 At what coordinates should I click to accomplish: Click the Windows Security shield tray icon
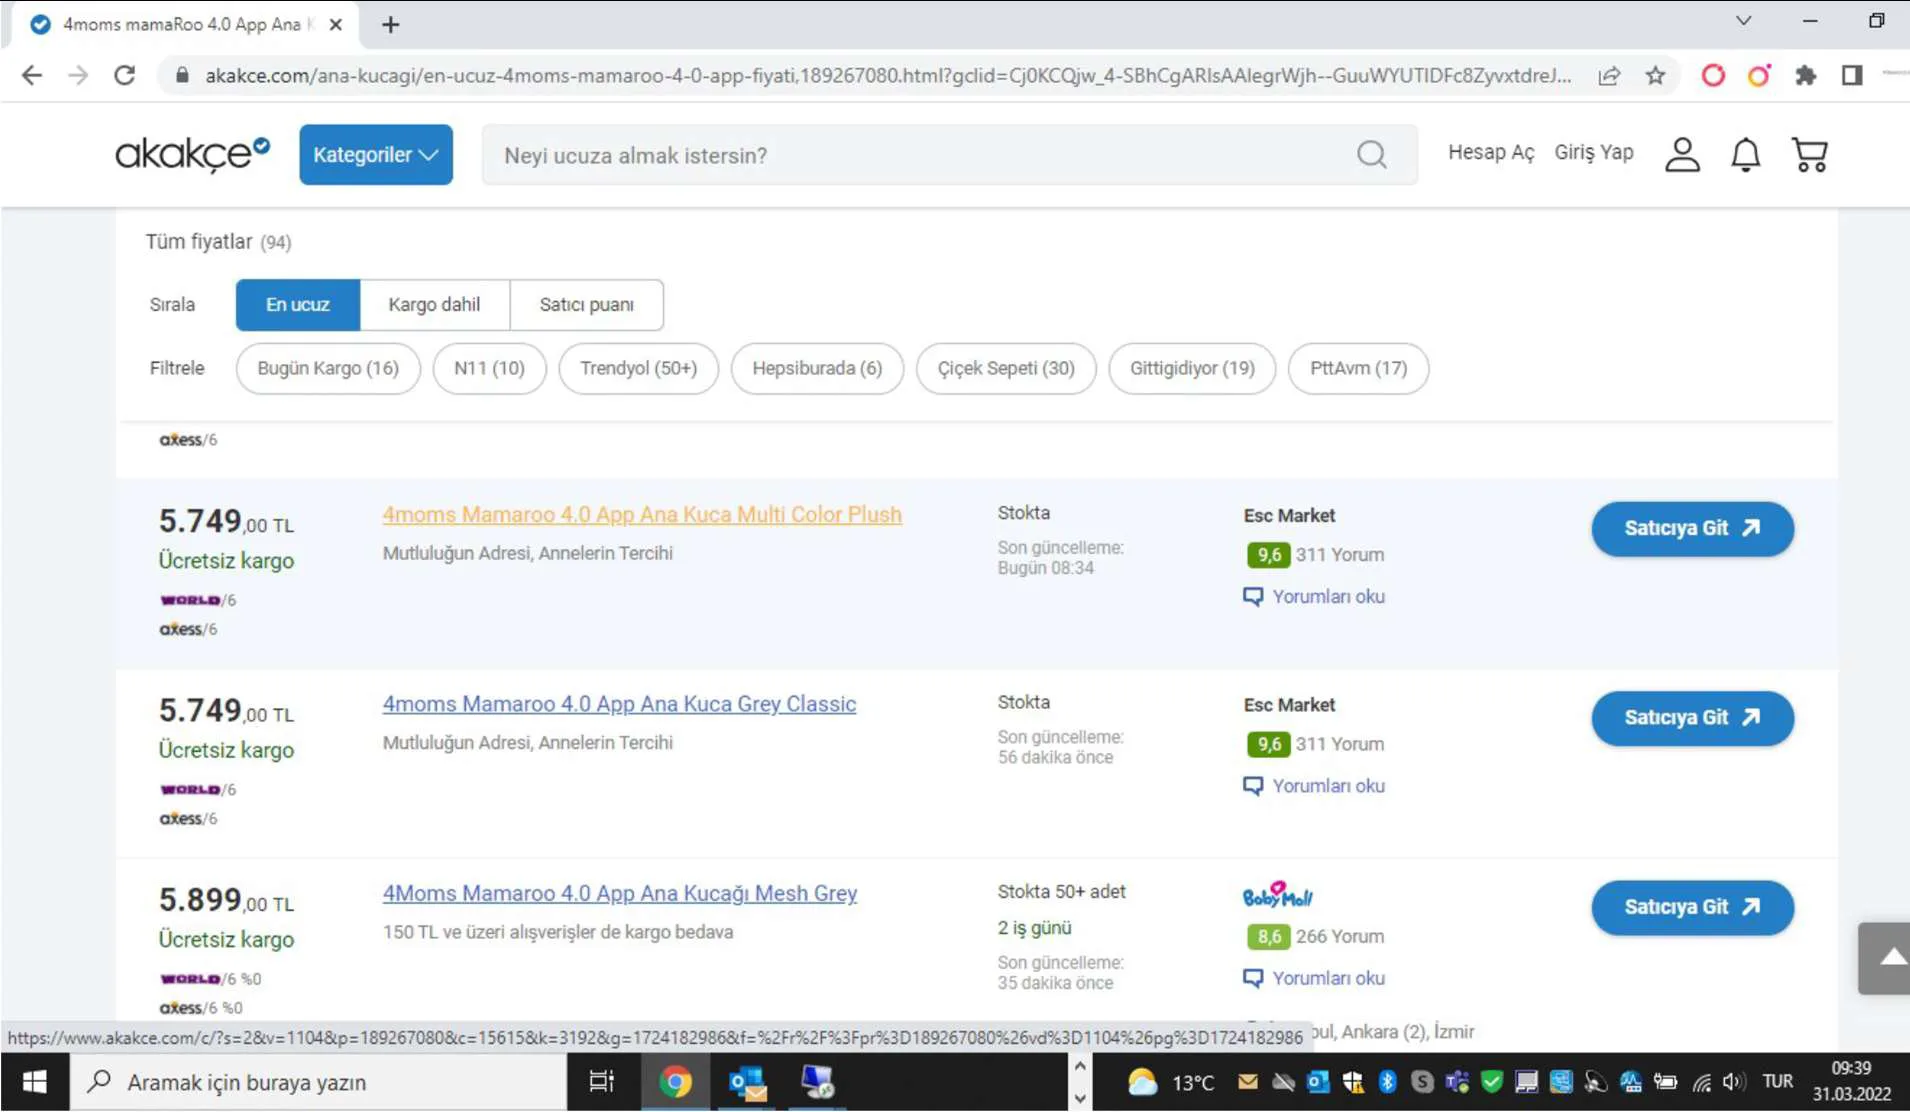point(1353,1081)
